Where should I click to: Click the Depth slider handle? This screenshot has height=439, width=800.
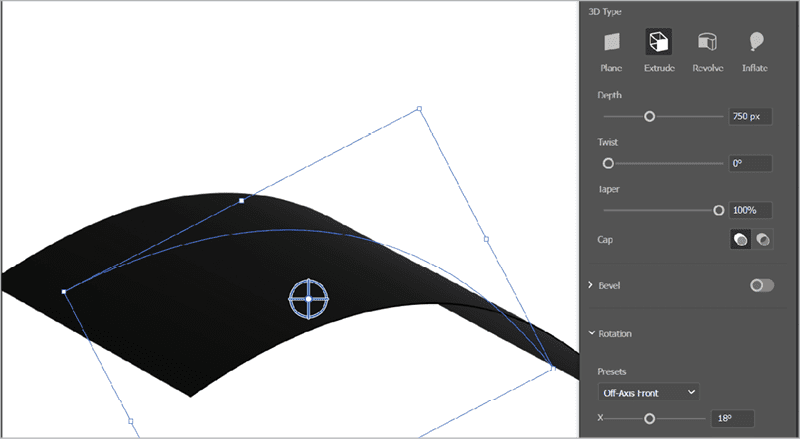tap(649, 116)
